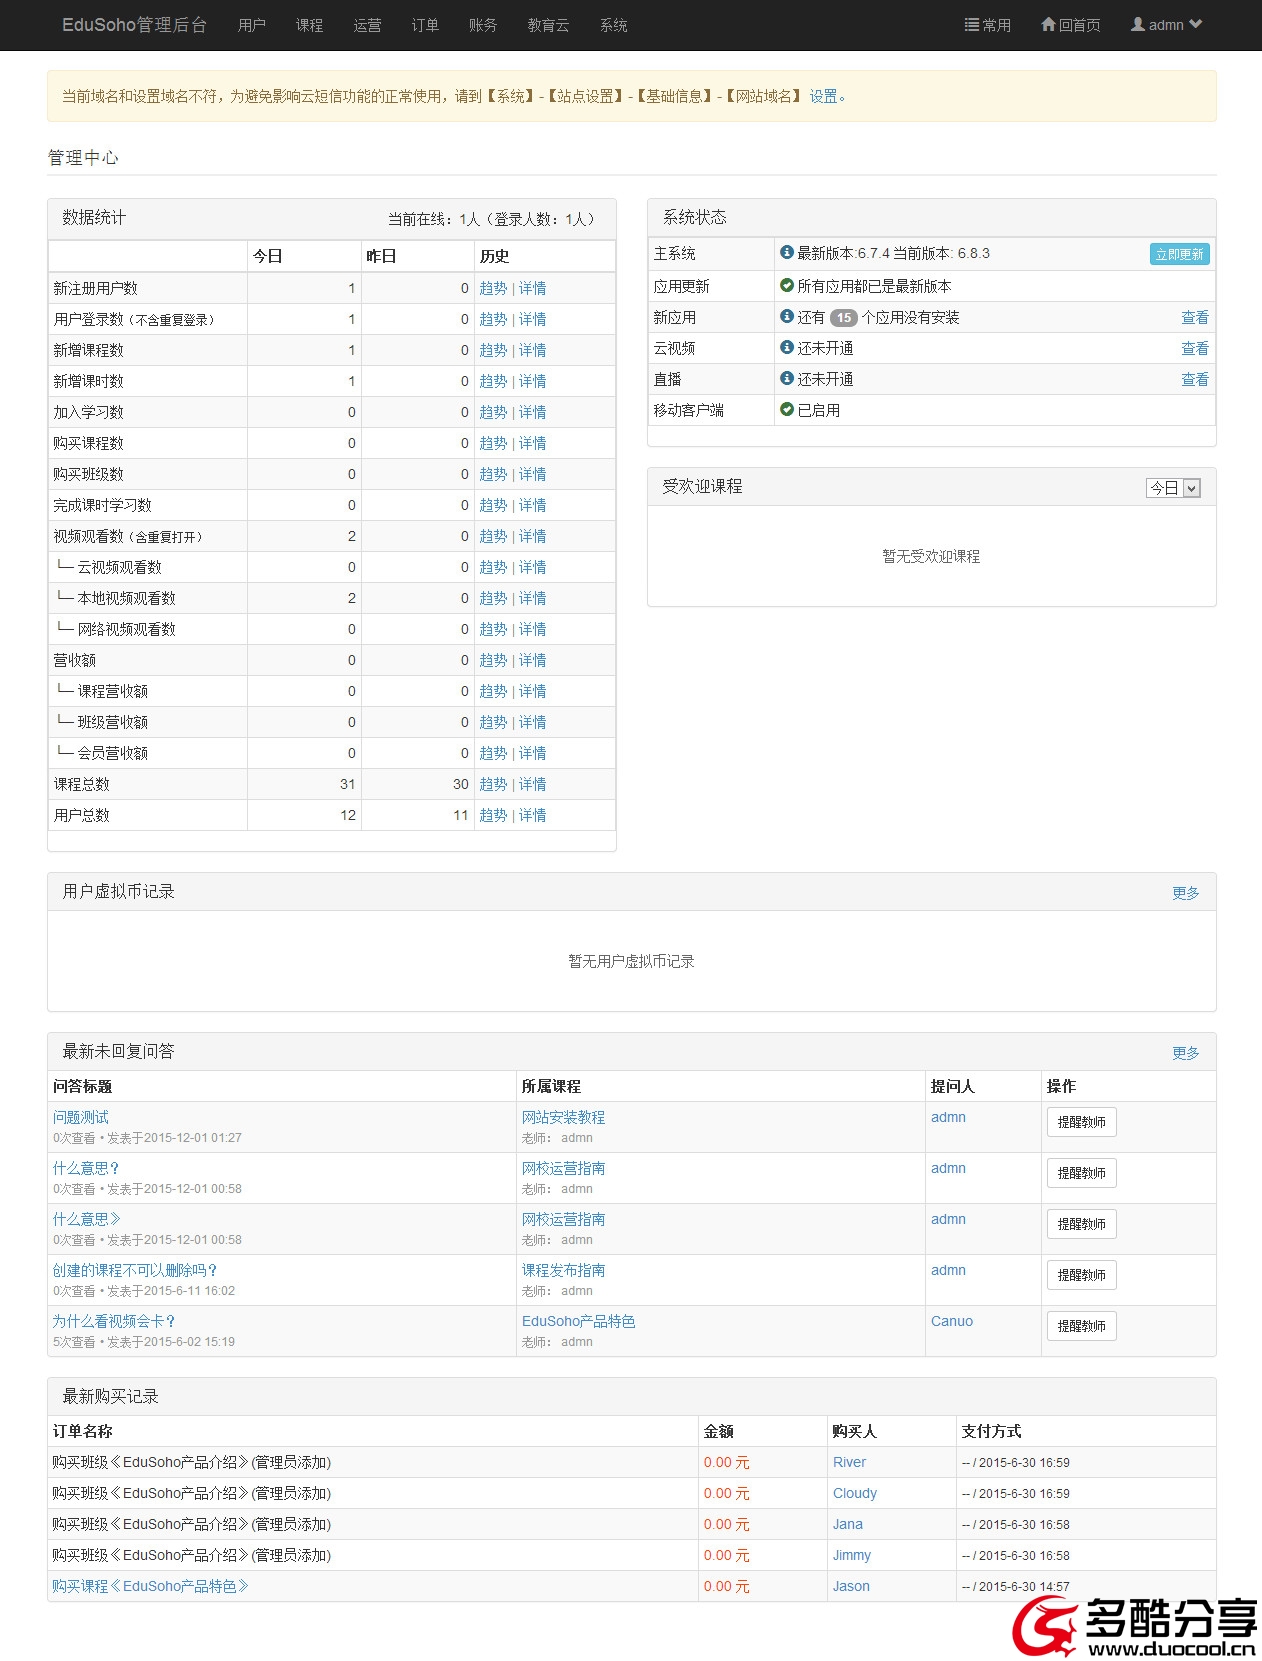The width and height of the screenshot is (1262, 1661).
Task: Click the check icon beside 已启用
Action: tap(787, 410)
